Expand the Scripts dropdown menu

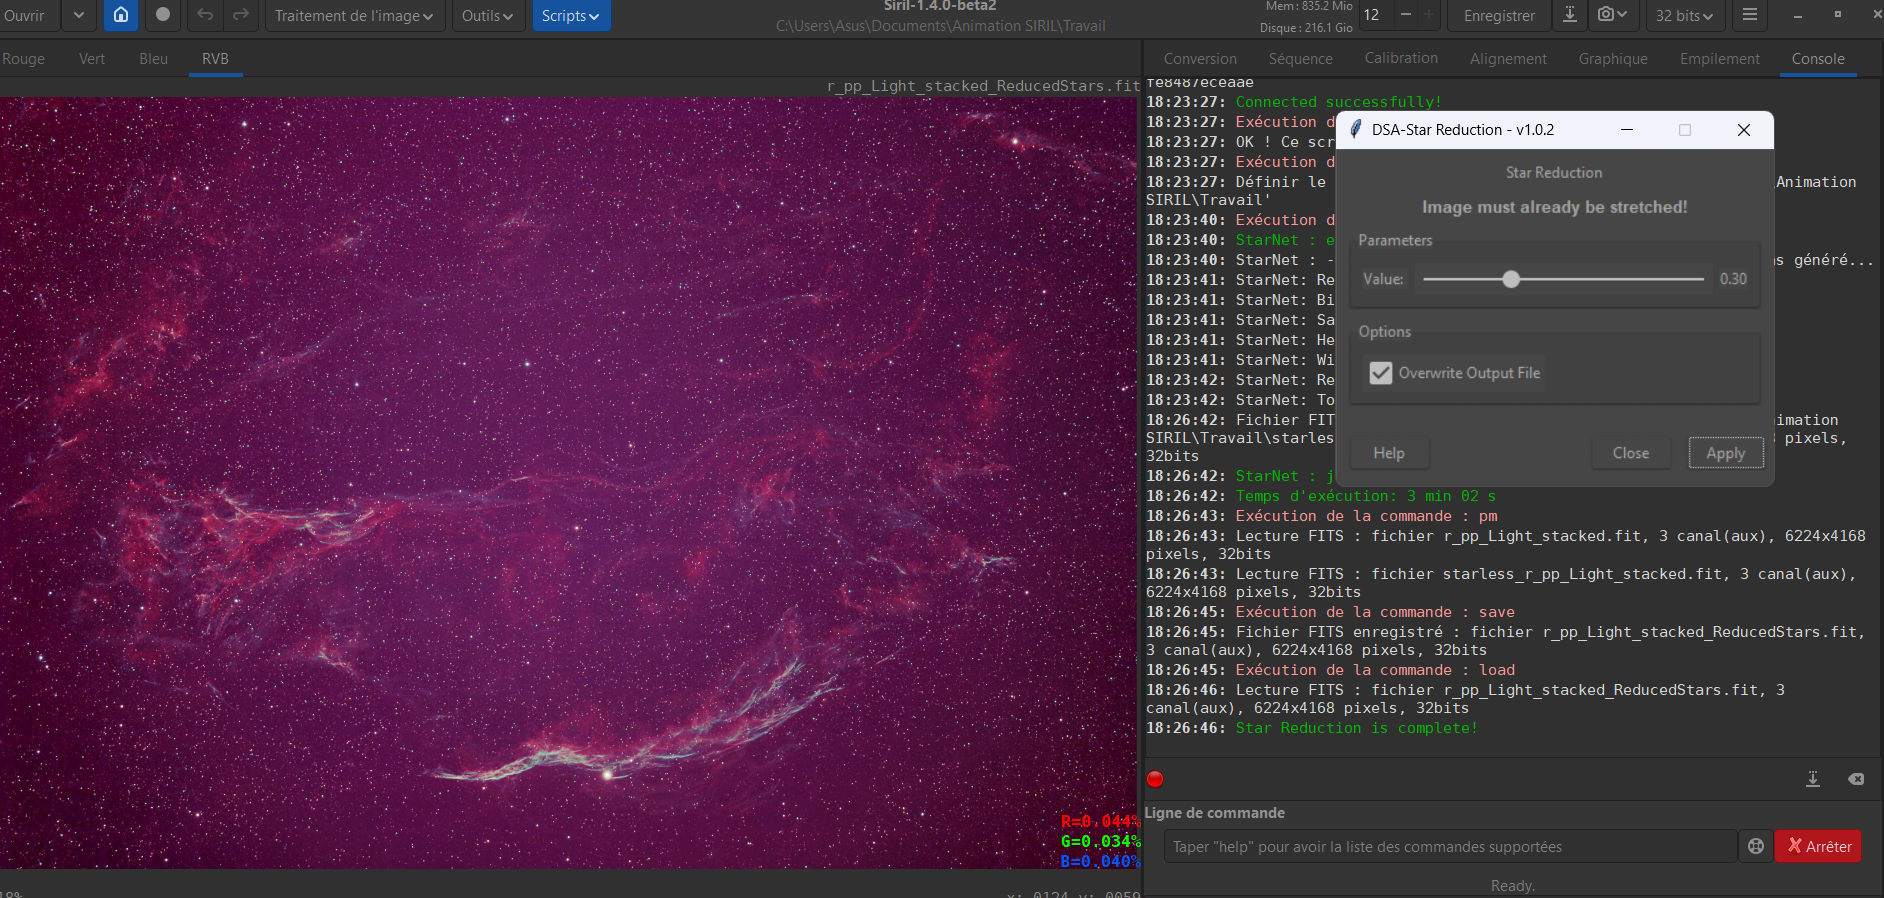pos(571,16)
